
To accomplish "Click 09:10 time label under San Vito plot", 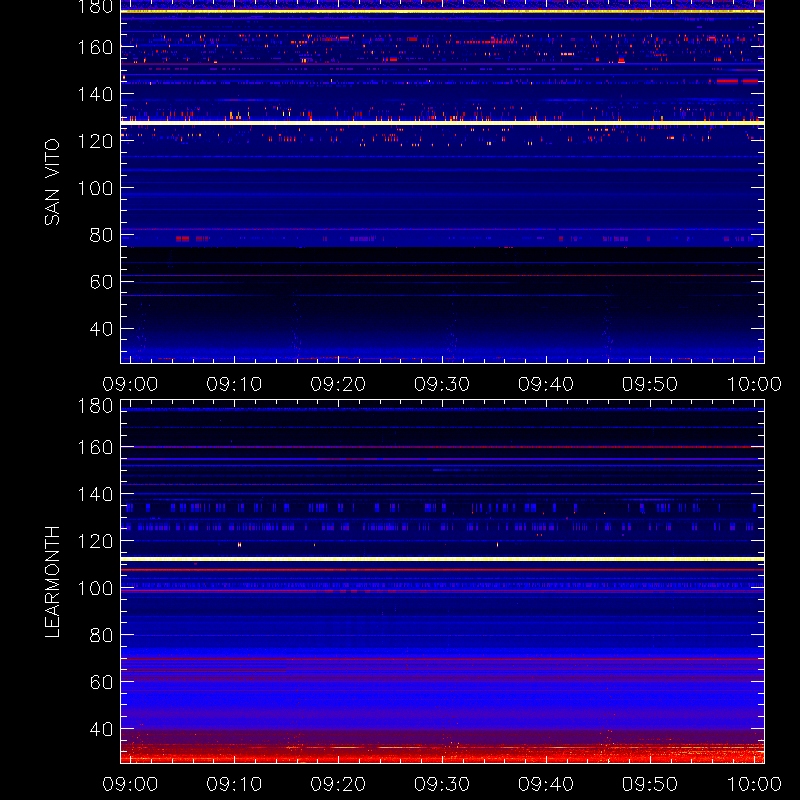I will click(x=234, y=384).
